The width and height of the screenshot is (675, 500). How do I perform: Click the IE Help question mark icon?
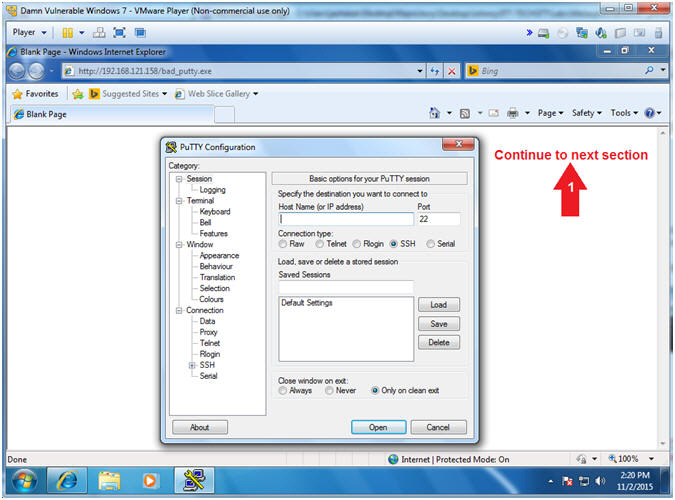click(649, 113)
